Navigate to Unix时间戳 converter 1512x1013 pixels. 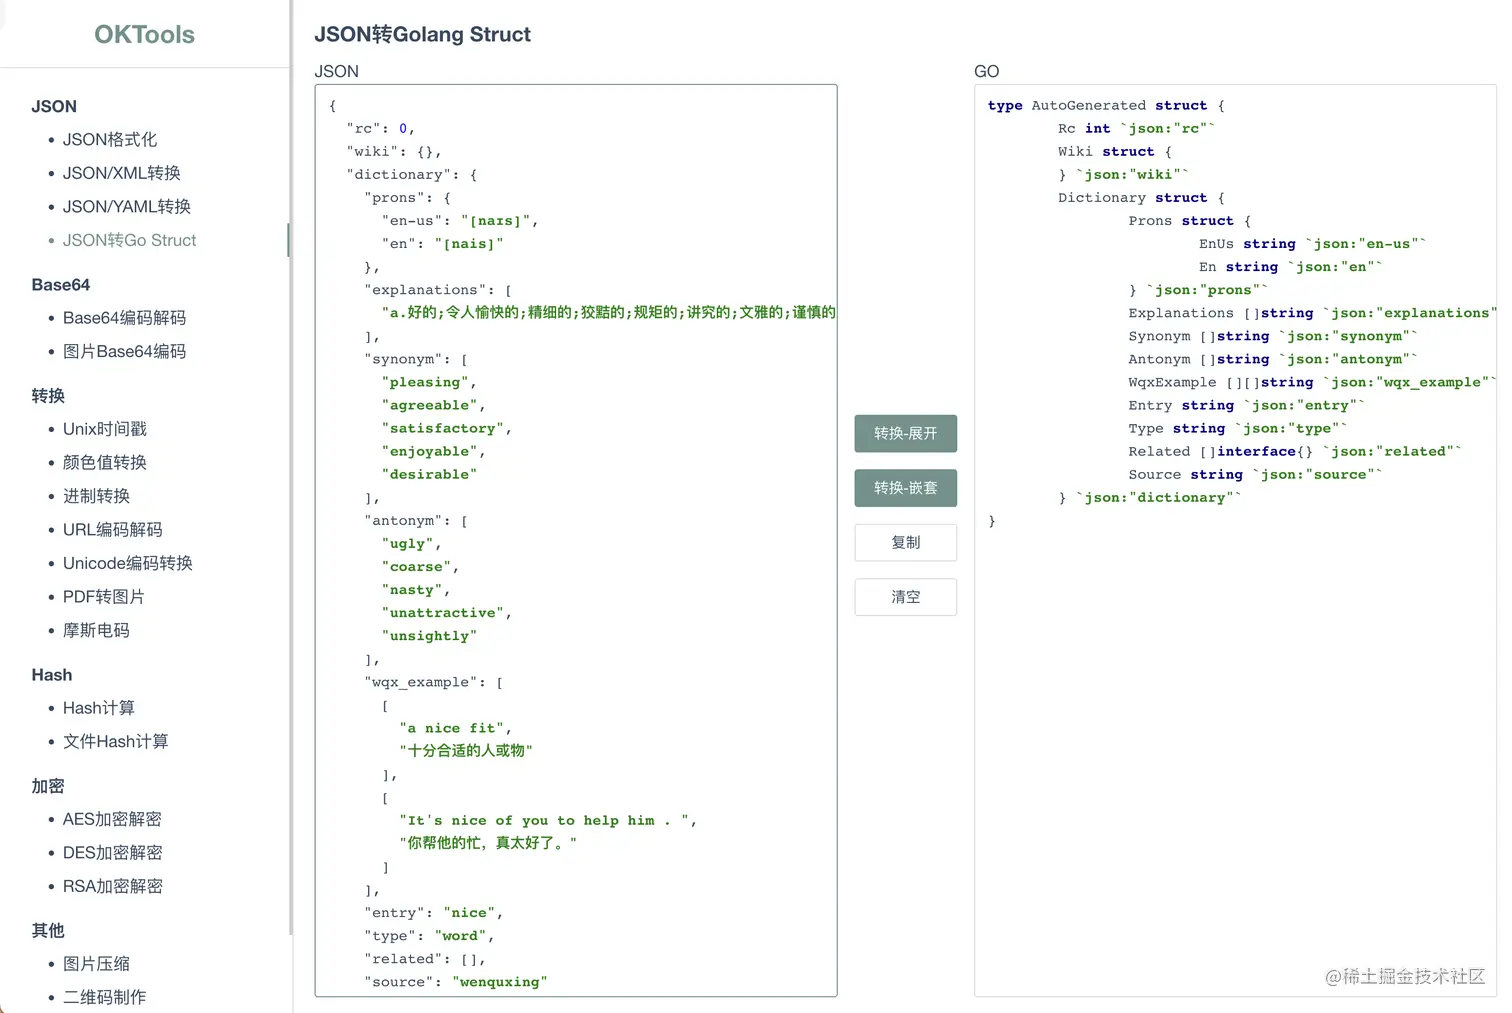105,429
